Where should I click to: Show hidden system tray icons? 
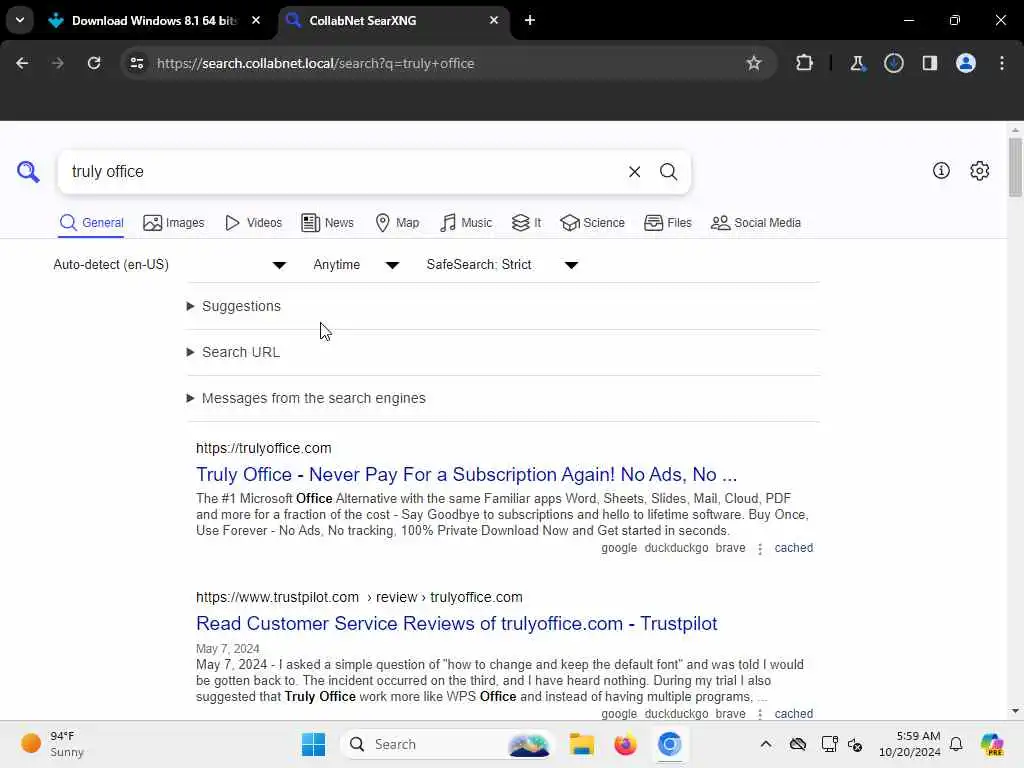coord(766,744)
